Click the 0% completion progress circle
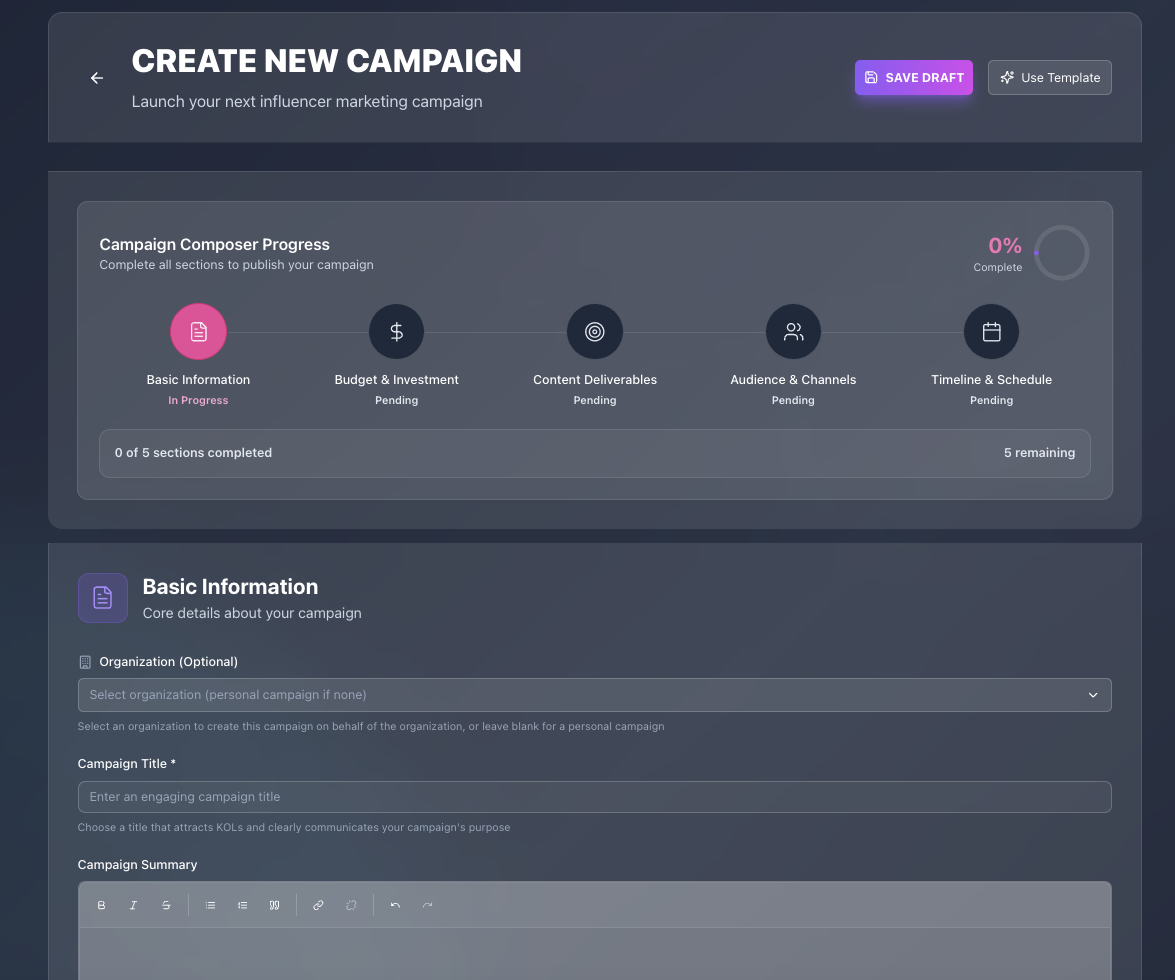 point(1062,252)
